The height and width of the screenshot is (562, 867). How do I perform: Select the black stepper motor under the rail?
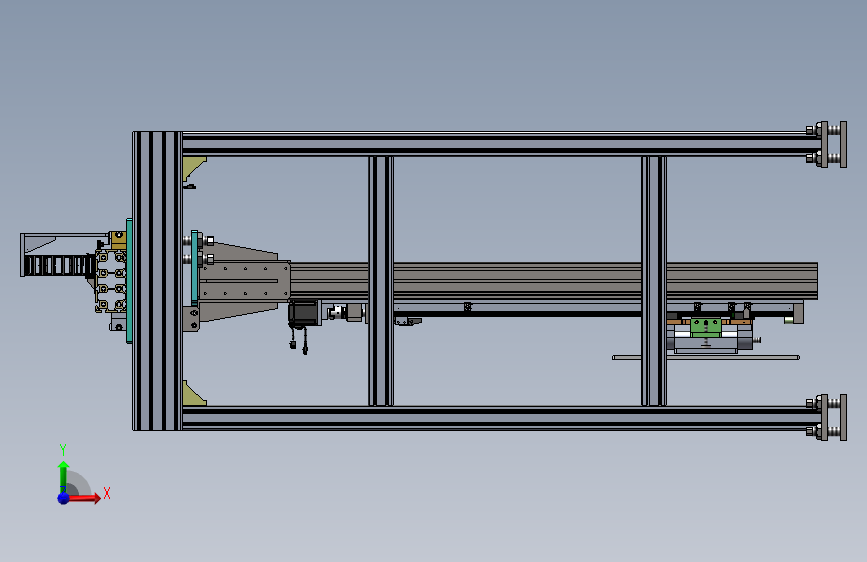(x=304, y=314)
